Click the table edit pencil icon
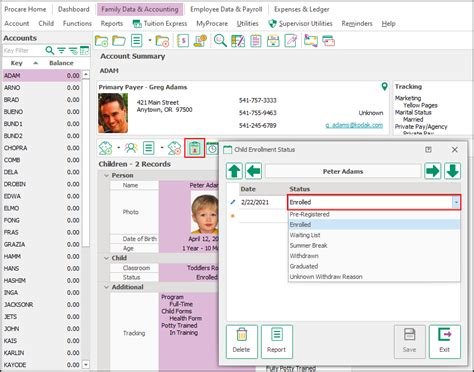The width and height of the screenshot is (474, 372). point(238,41)
